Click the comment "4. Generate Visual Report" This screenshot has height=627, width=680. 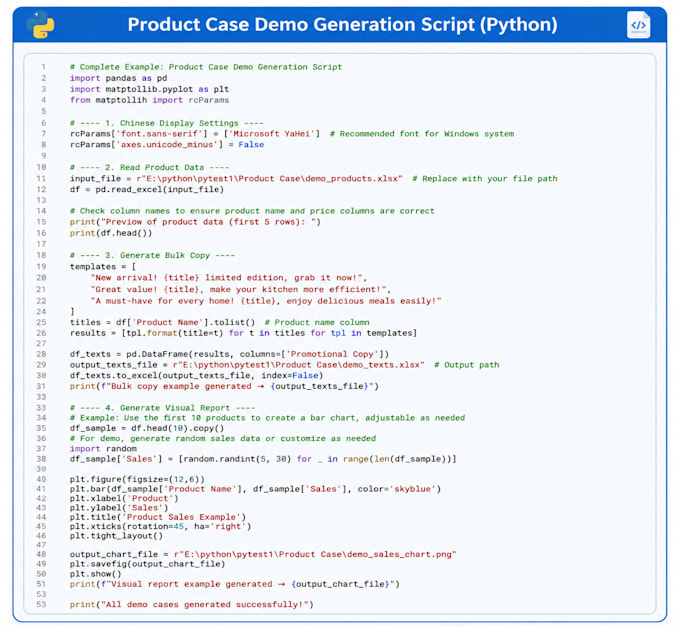[x=163, y=408]
